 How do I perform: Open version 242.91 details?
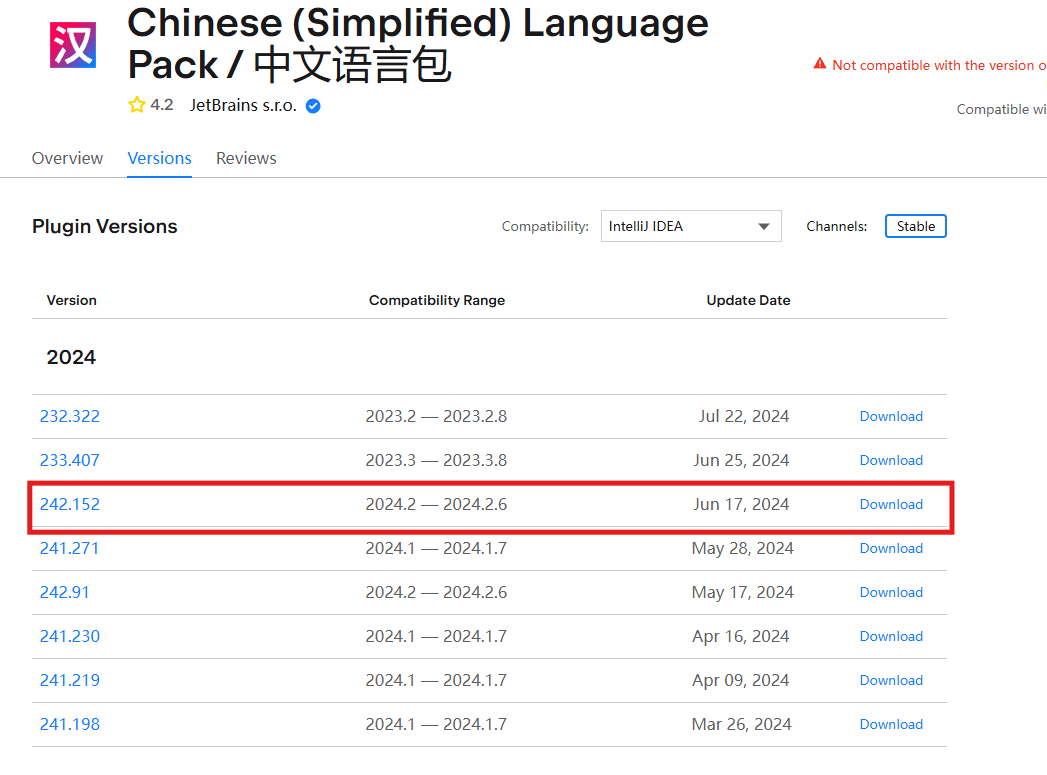64,593
